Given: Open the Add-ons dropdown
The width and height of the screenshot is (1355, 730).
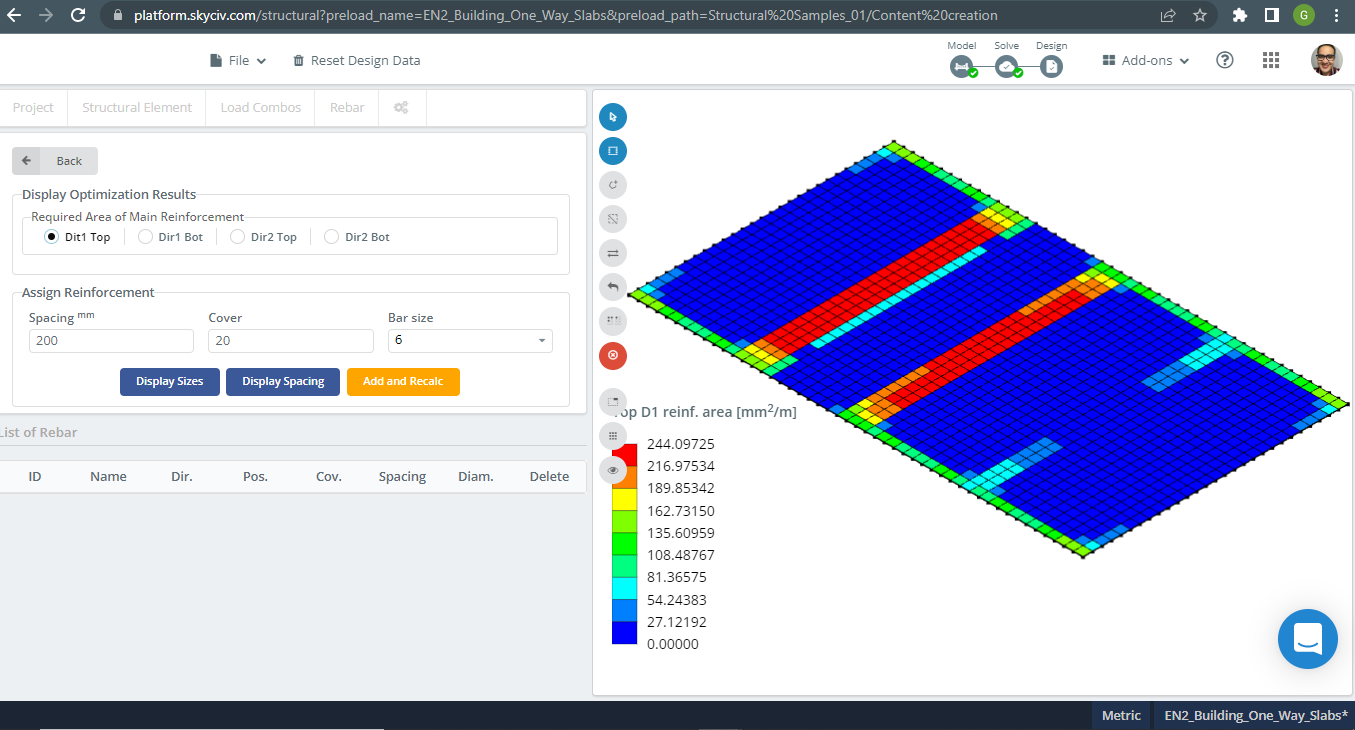Looking at the screenshot, I should coord(1144,60).
